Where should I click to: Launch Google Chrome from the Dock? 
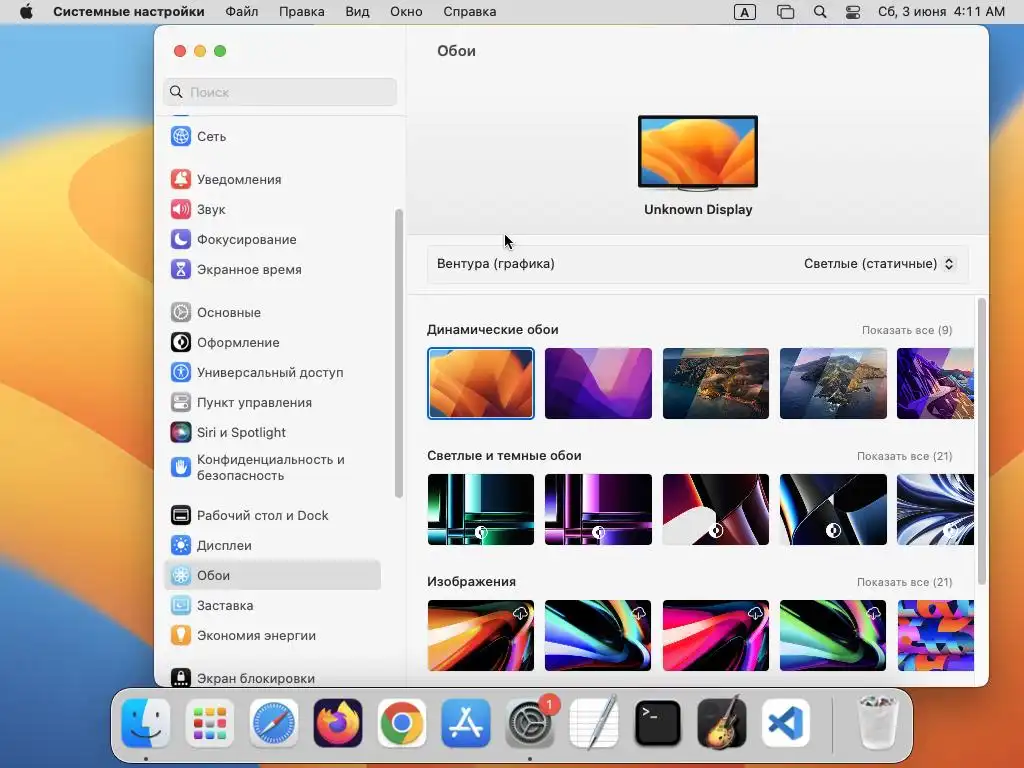pos(402,723)
